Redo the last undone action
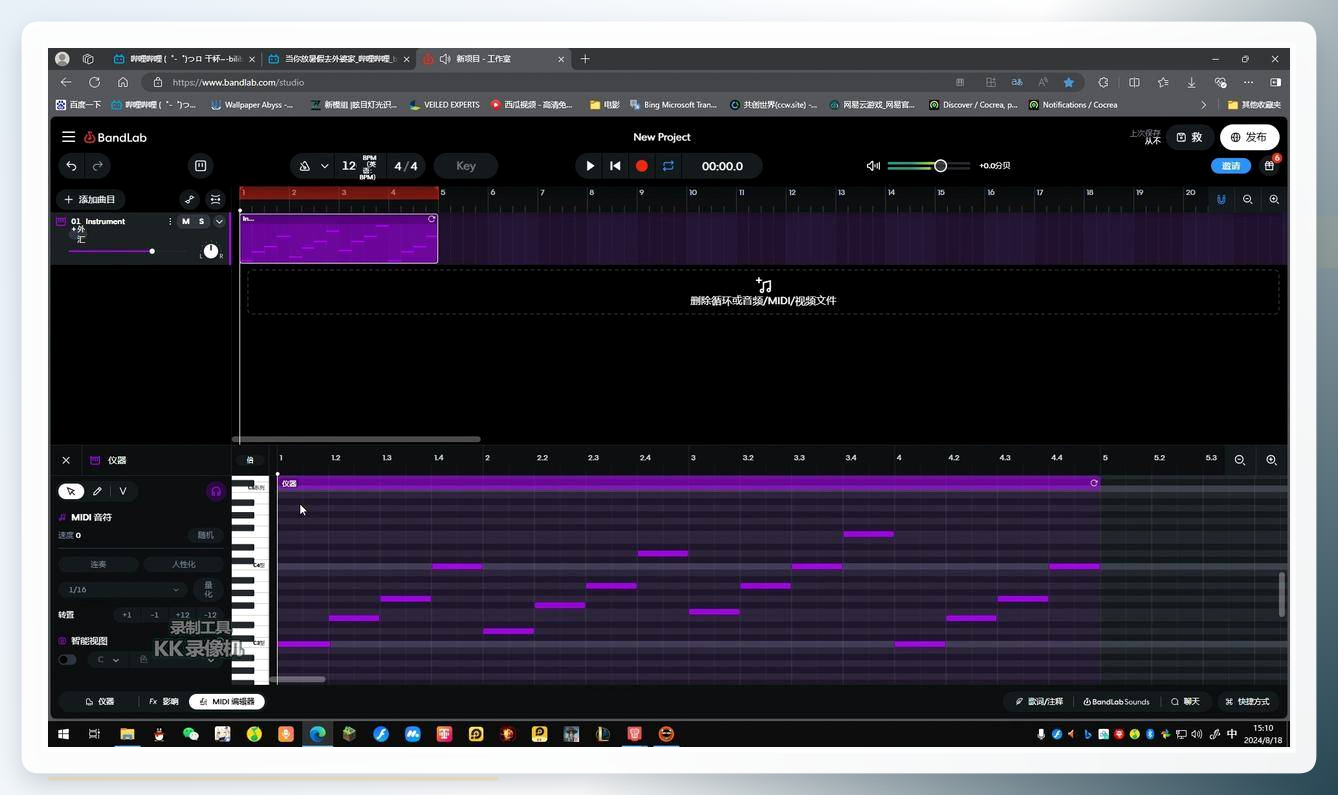 pyautogui.click(x=97, y=166)
